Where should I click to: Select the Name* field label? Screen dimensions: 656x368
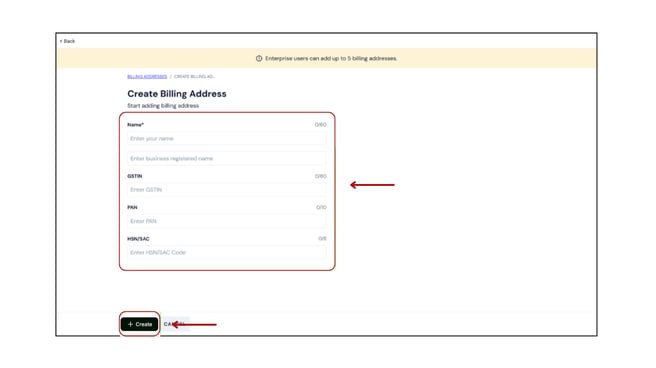pyautogui.click(x=136, y=125)
